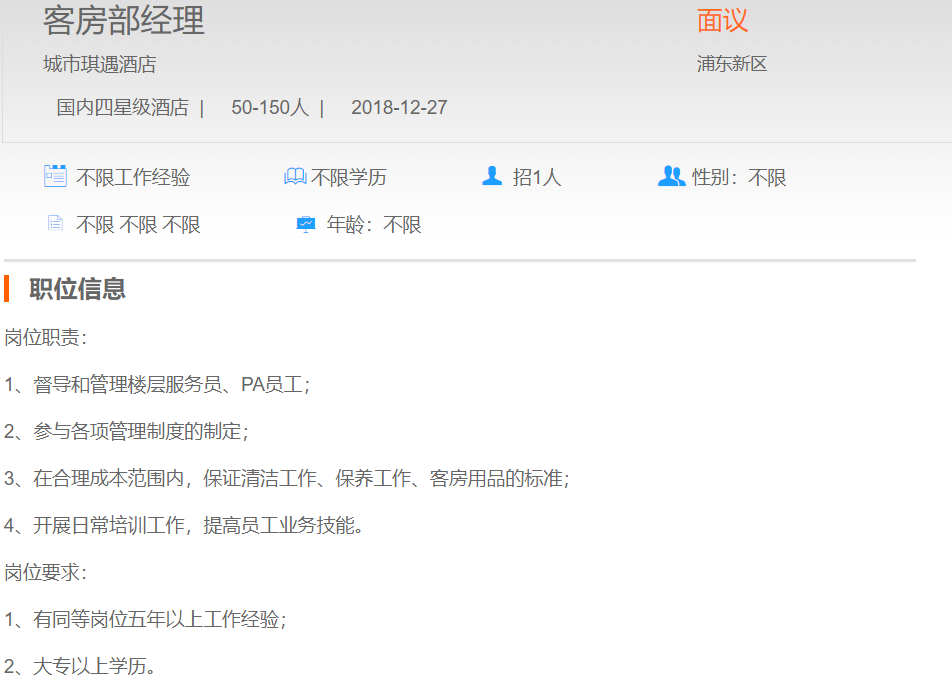Click the calendar icon beside 不限工作经验
952x694 pixels.
tap(55, 176)
